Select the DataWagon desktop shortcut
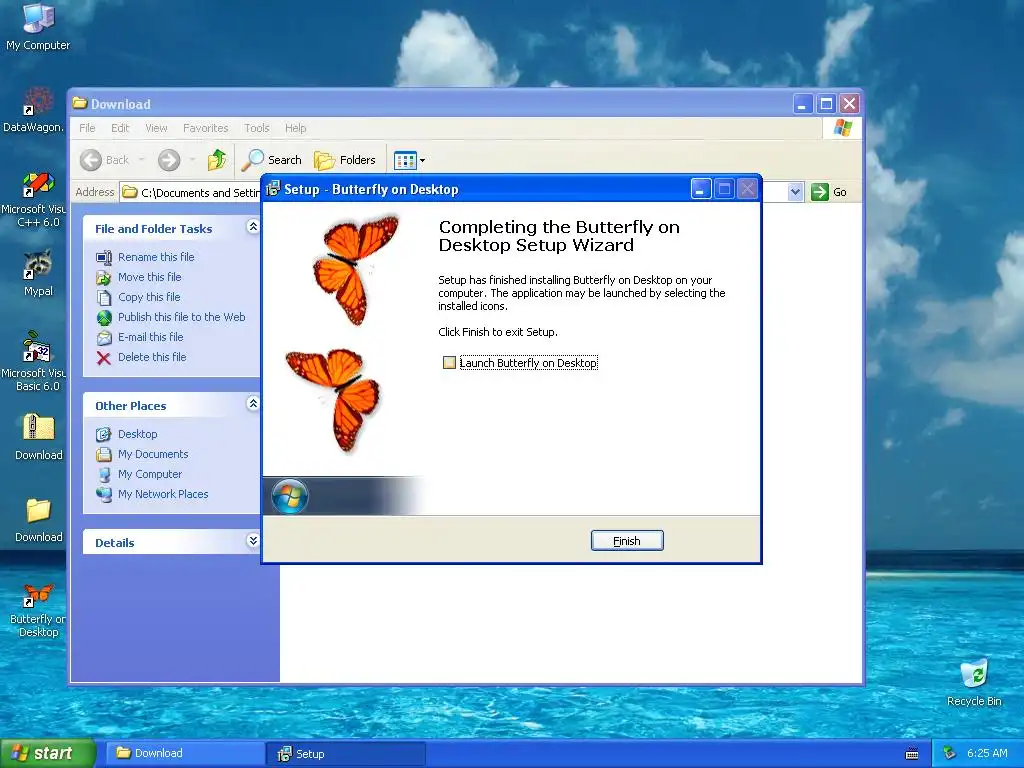 click(34, 110)
